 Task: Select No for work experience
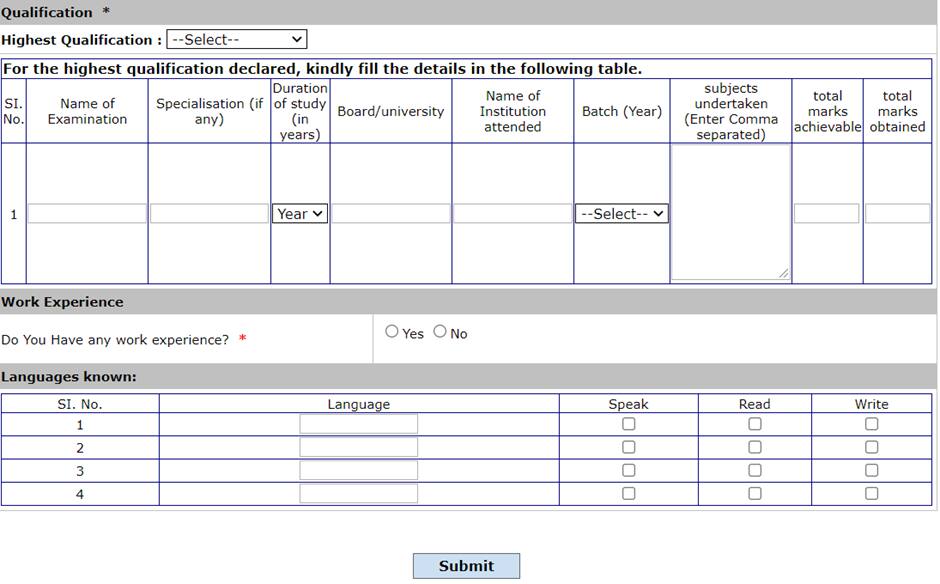[440, 332]
